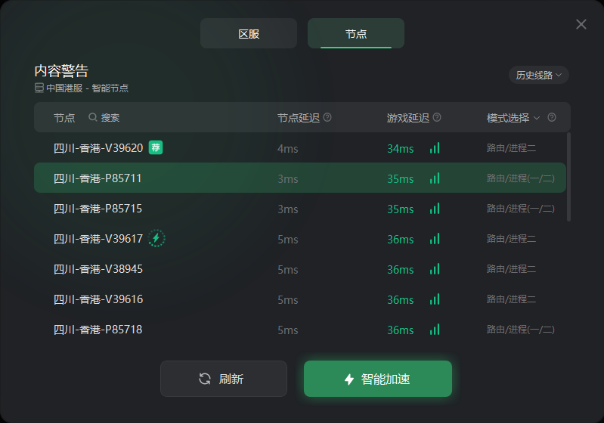Image resolution: width=604 pixels, height=423 pixels.
Task: Close the node selection dialog
Action: pyautogui.click(x=581, y=24)
